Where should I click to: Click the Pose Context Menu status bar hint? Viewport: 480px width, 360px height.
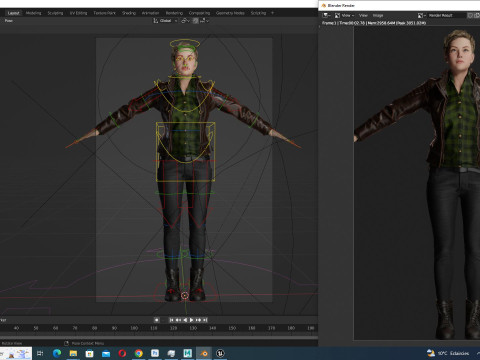84,343
